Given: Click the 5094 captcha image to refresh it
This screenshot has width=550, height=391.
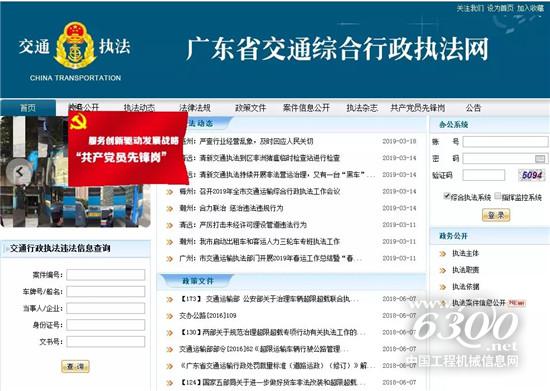Looking at the screenshot, I should pos(531,175).
